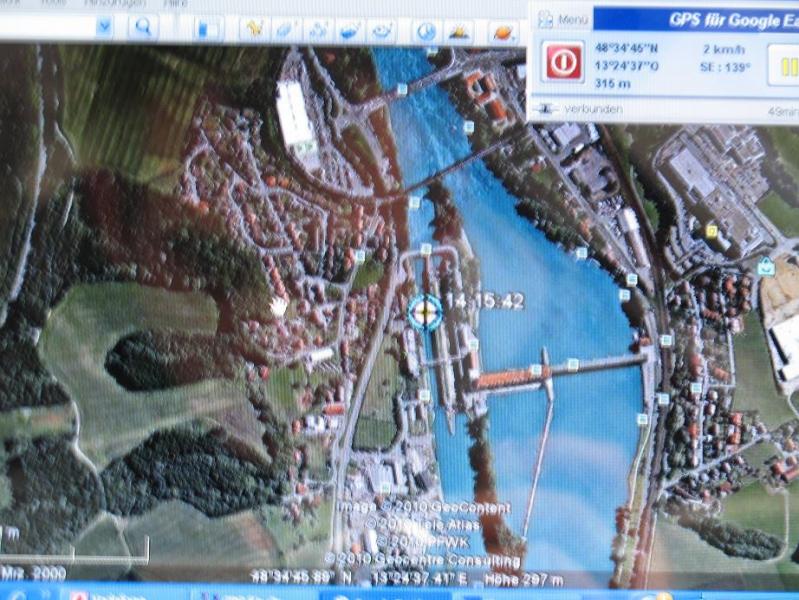This screenshot has width=799, height=600.
Task: Click the verbunden connection status
Action: click(x=591, y=108)
